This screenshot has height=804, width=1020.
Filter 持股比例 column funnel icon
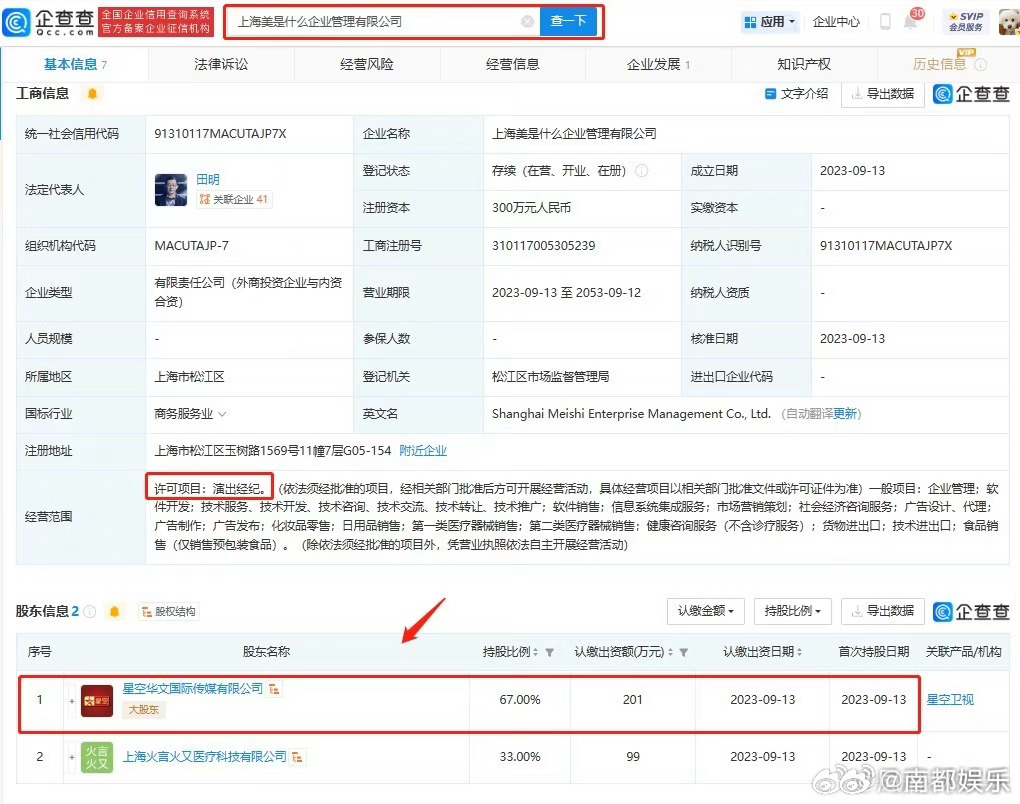550,652
